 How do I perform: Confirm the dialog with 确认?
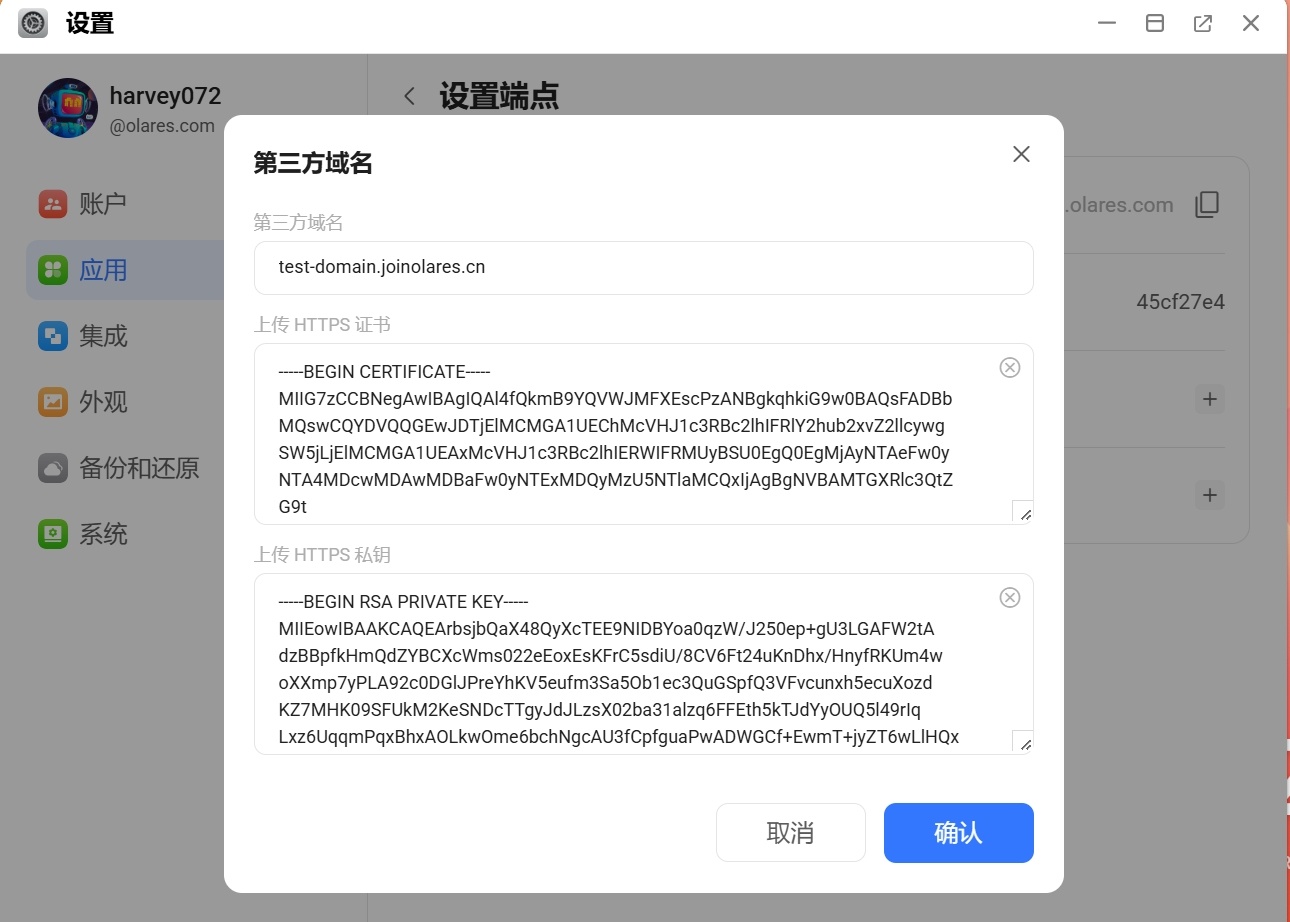[957, 832]
